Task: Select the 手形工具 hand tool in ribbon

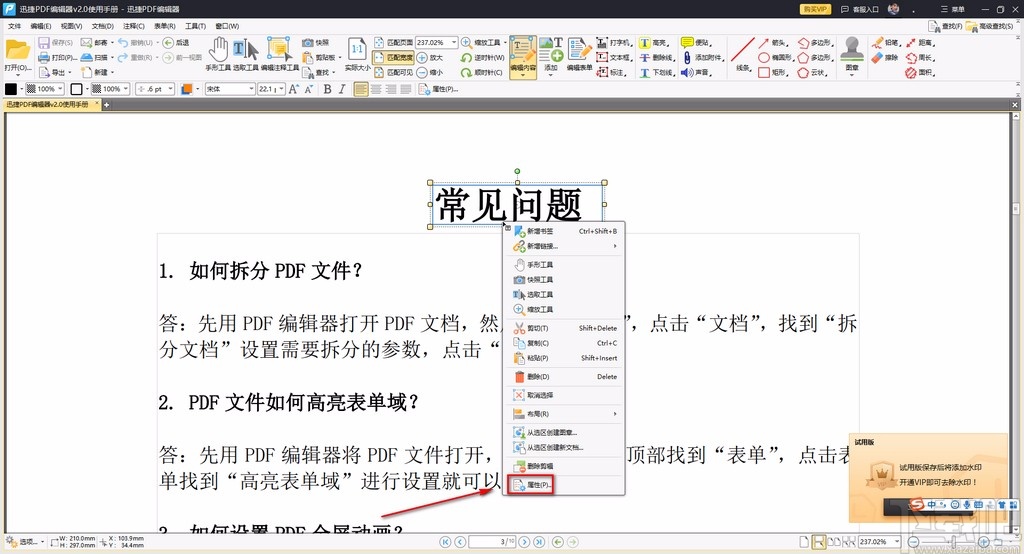Action: pos(218,54)
